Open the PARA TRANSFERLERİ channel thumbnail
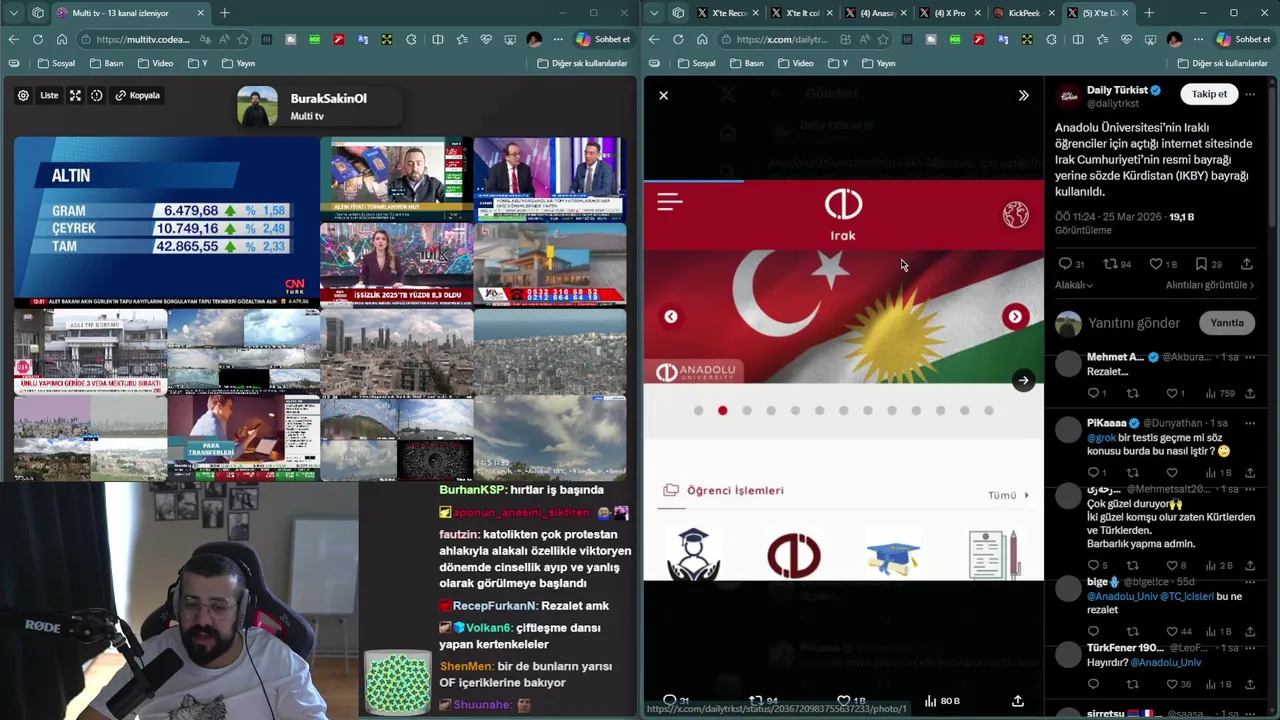This screenshot has height=720, width=1280. click(x=243, y=438)
